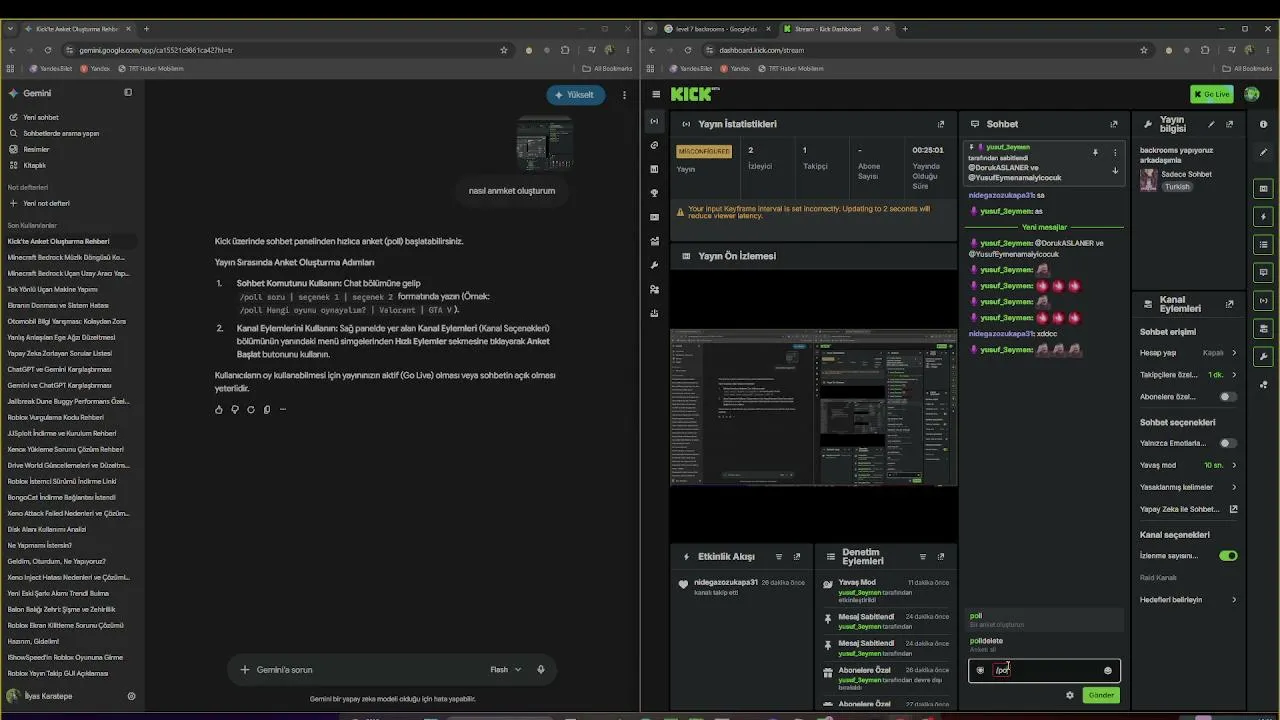The height and width of the screenshot is (720, 1280).
Task: Activate the Gemini microphone input
Action: 541,669
